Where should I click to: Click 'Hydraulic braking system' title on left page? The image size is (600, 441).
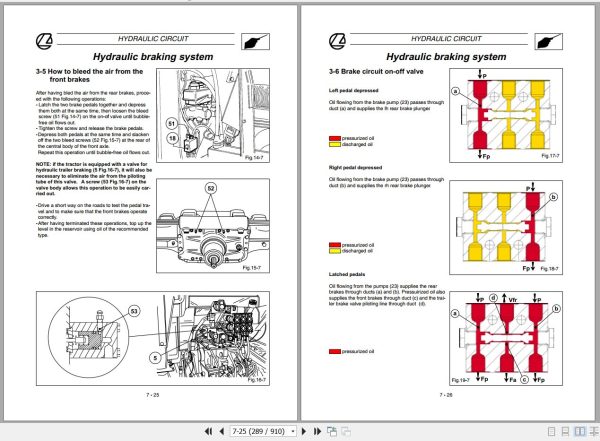[153, 57]
